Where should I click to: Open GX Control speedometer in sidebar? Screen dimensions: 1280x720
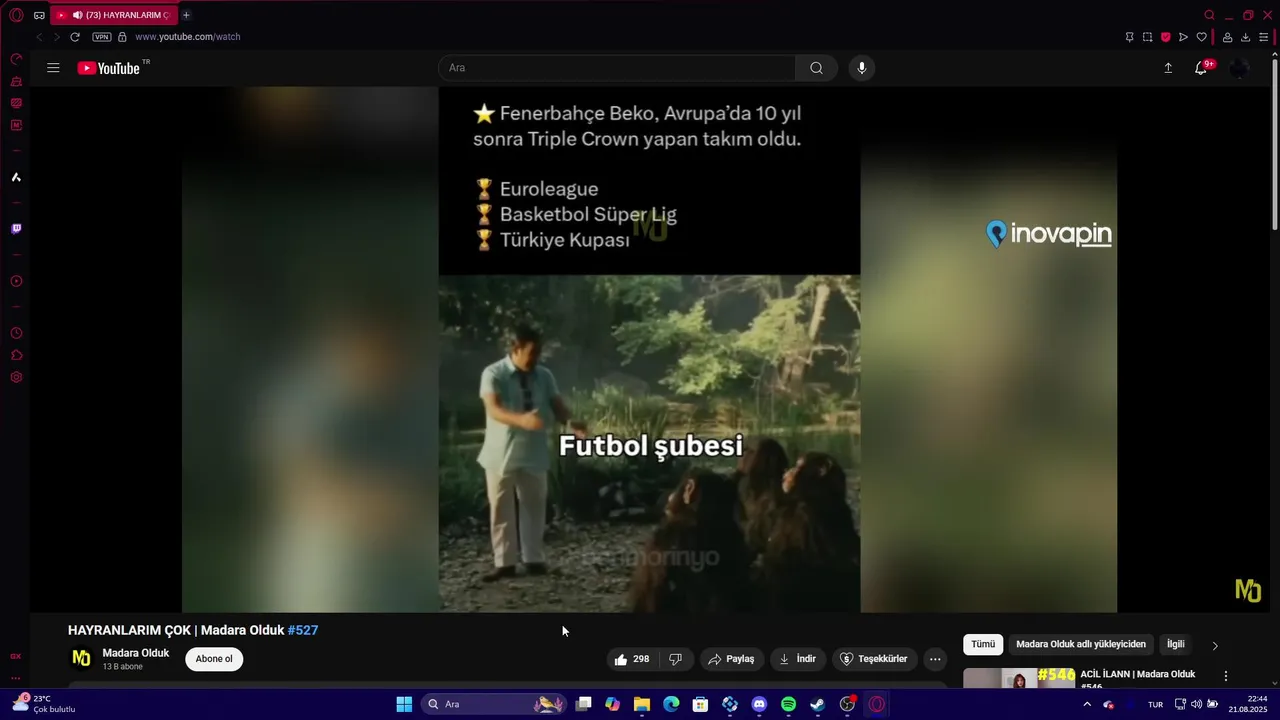coord(16,59)
